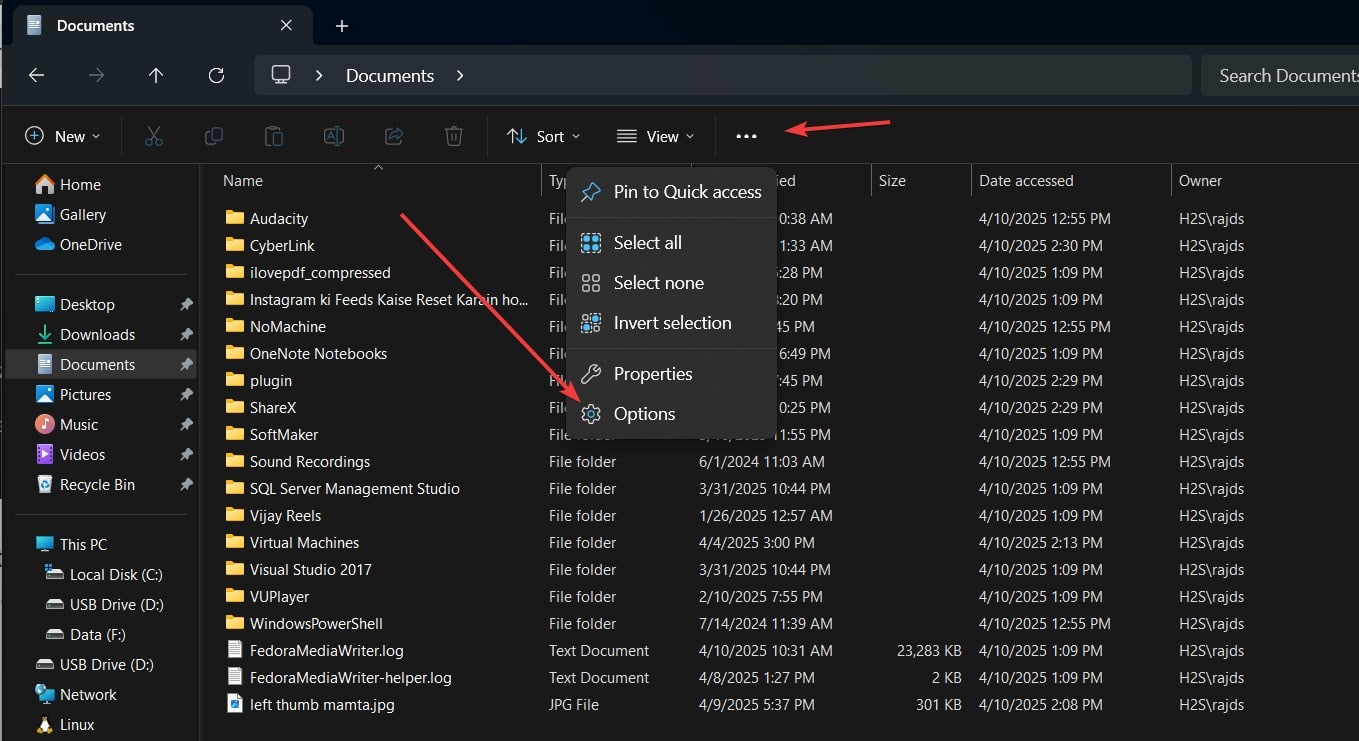Open the New dropdown menu
1359x741 pixels.
pos(62,136)
